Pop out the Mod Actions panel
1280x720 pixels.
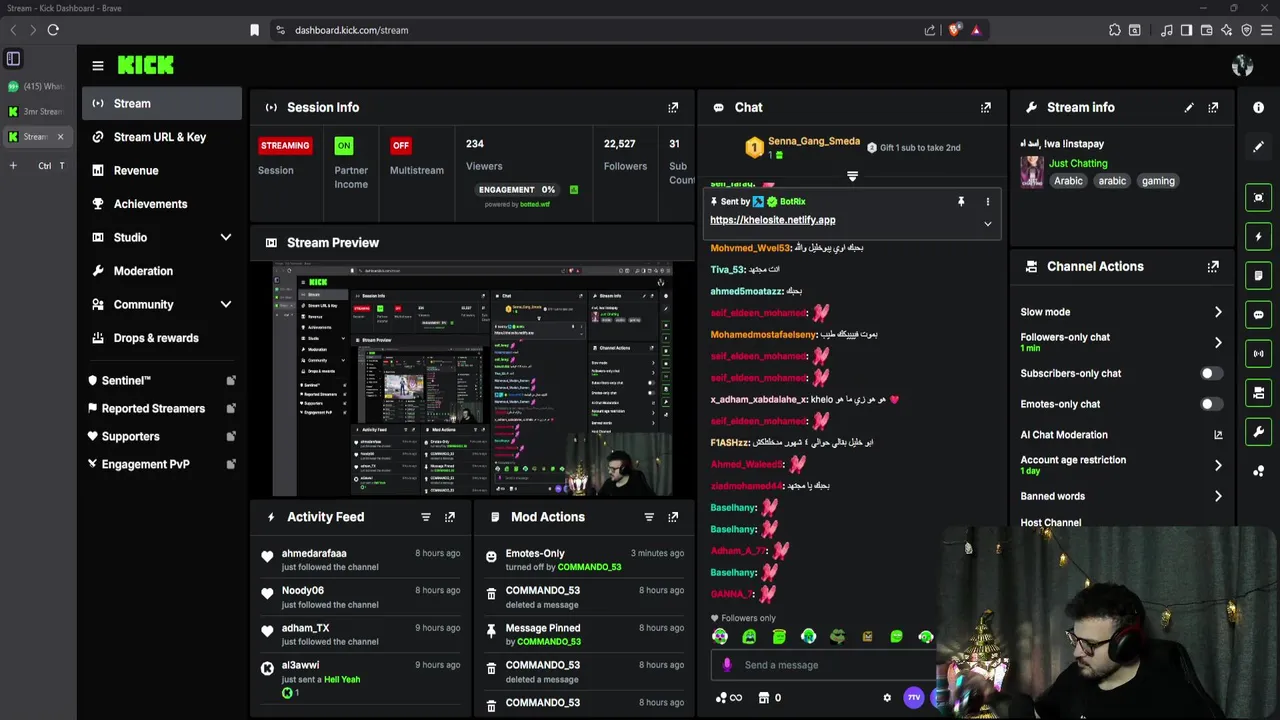673,517
